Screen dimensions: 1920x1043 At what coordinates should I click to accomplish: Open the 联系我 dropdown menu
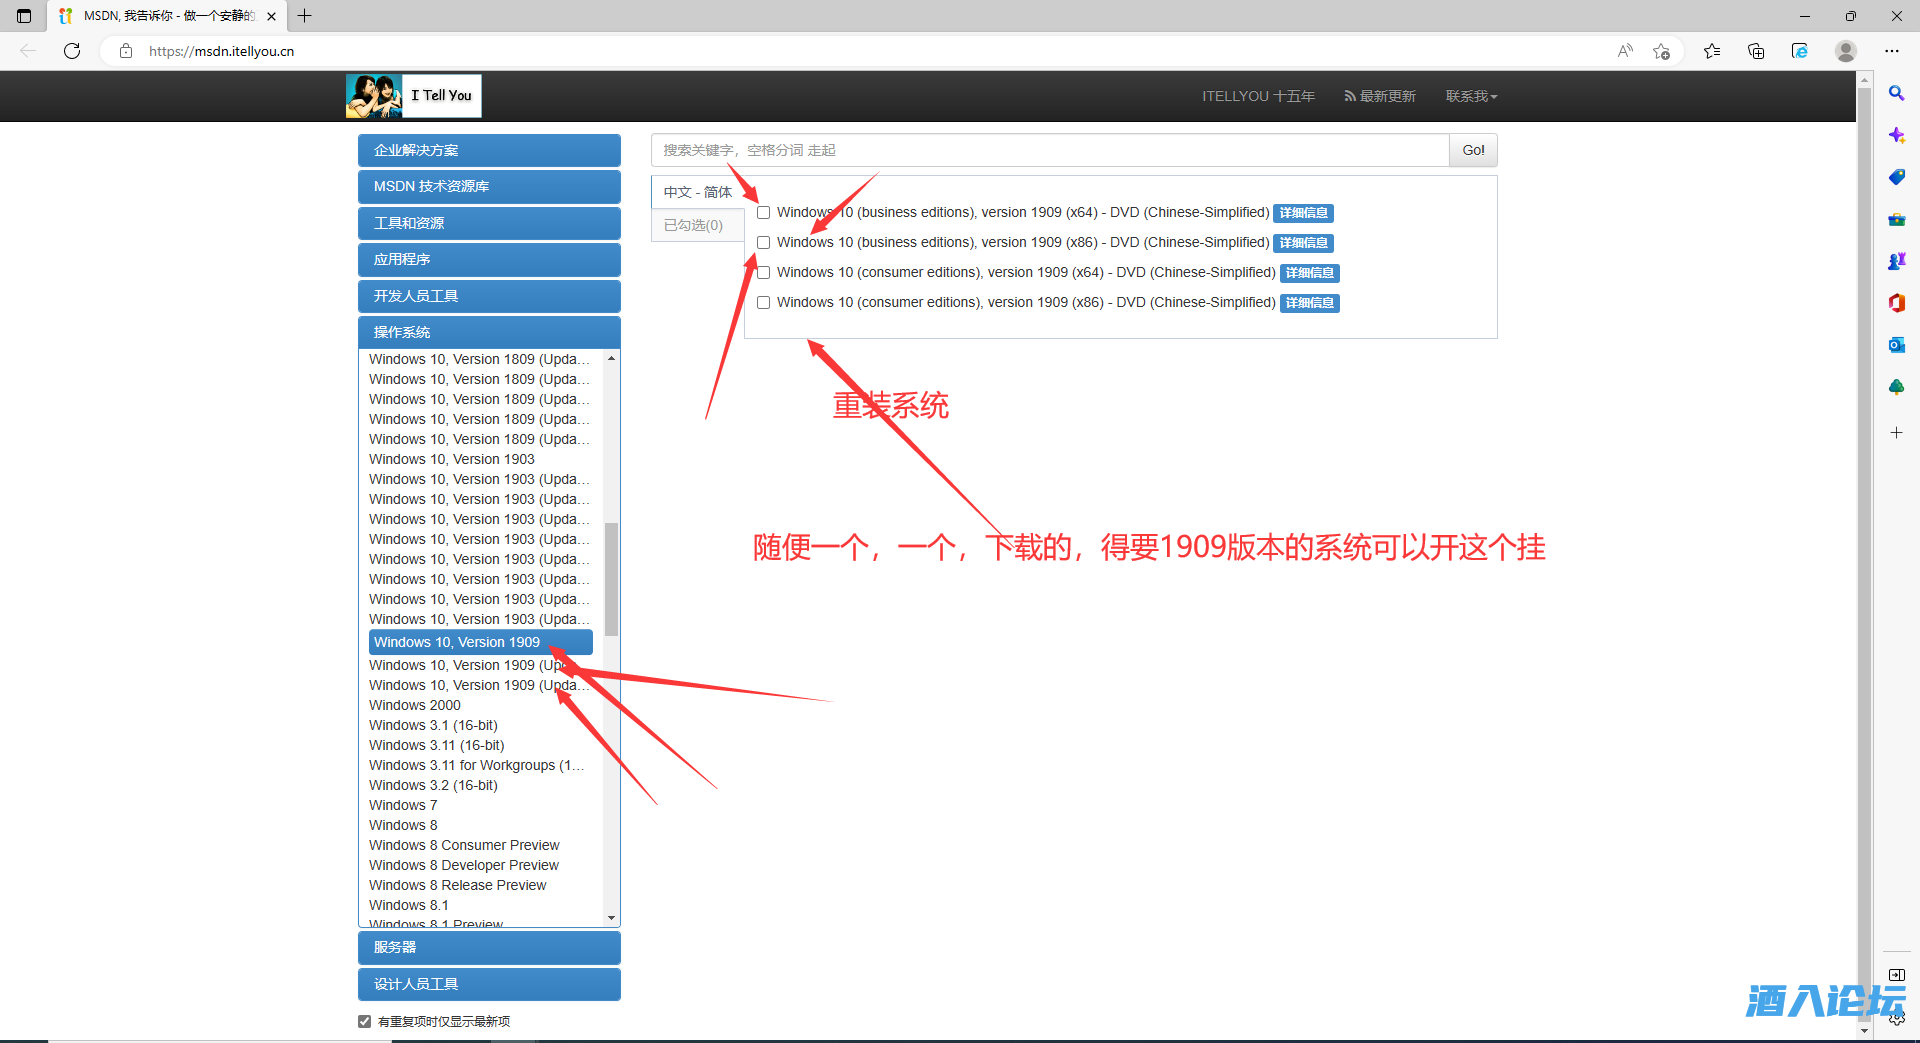(x=1471, y=96)
